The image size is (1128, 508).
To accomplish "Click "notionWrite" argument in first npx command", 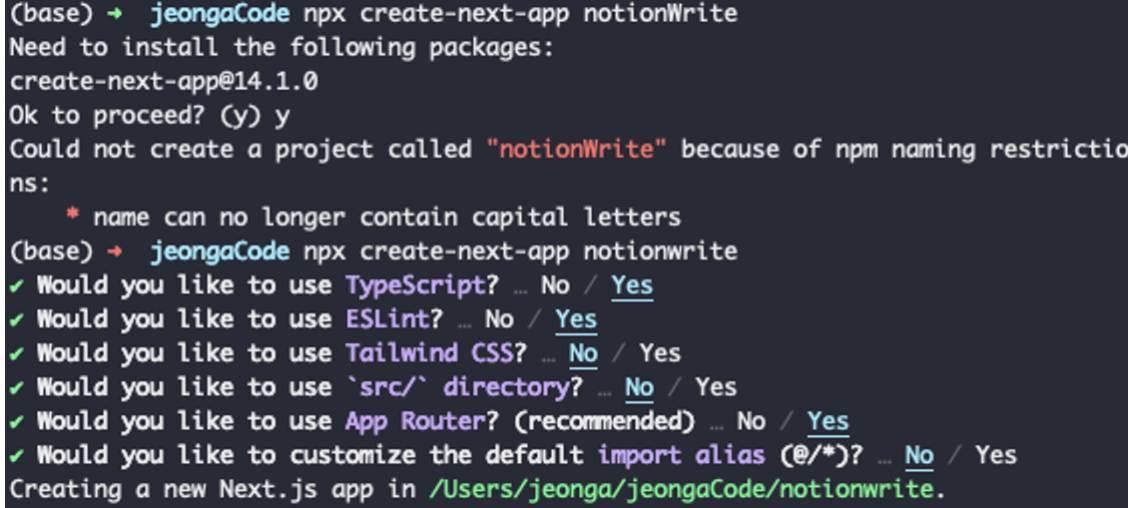I will 660,13.
